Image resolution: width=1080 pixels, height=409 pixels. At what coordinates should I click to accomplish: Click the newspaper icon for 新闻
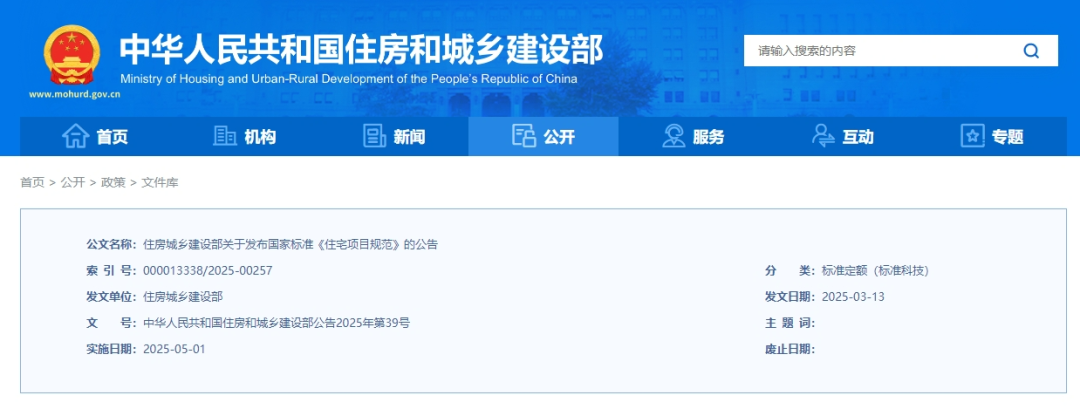click(x=374, y=137)
